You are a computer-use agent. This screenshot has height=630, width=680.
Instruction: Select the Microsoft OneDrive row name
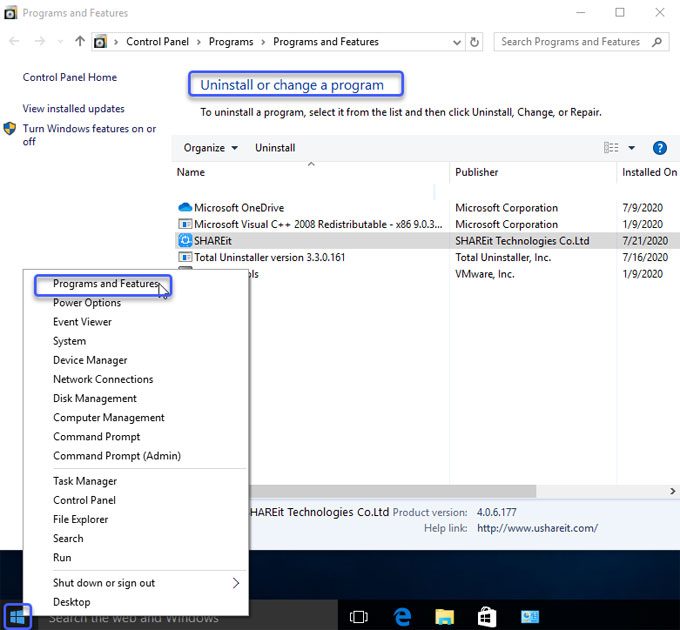tap(239, 208)
